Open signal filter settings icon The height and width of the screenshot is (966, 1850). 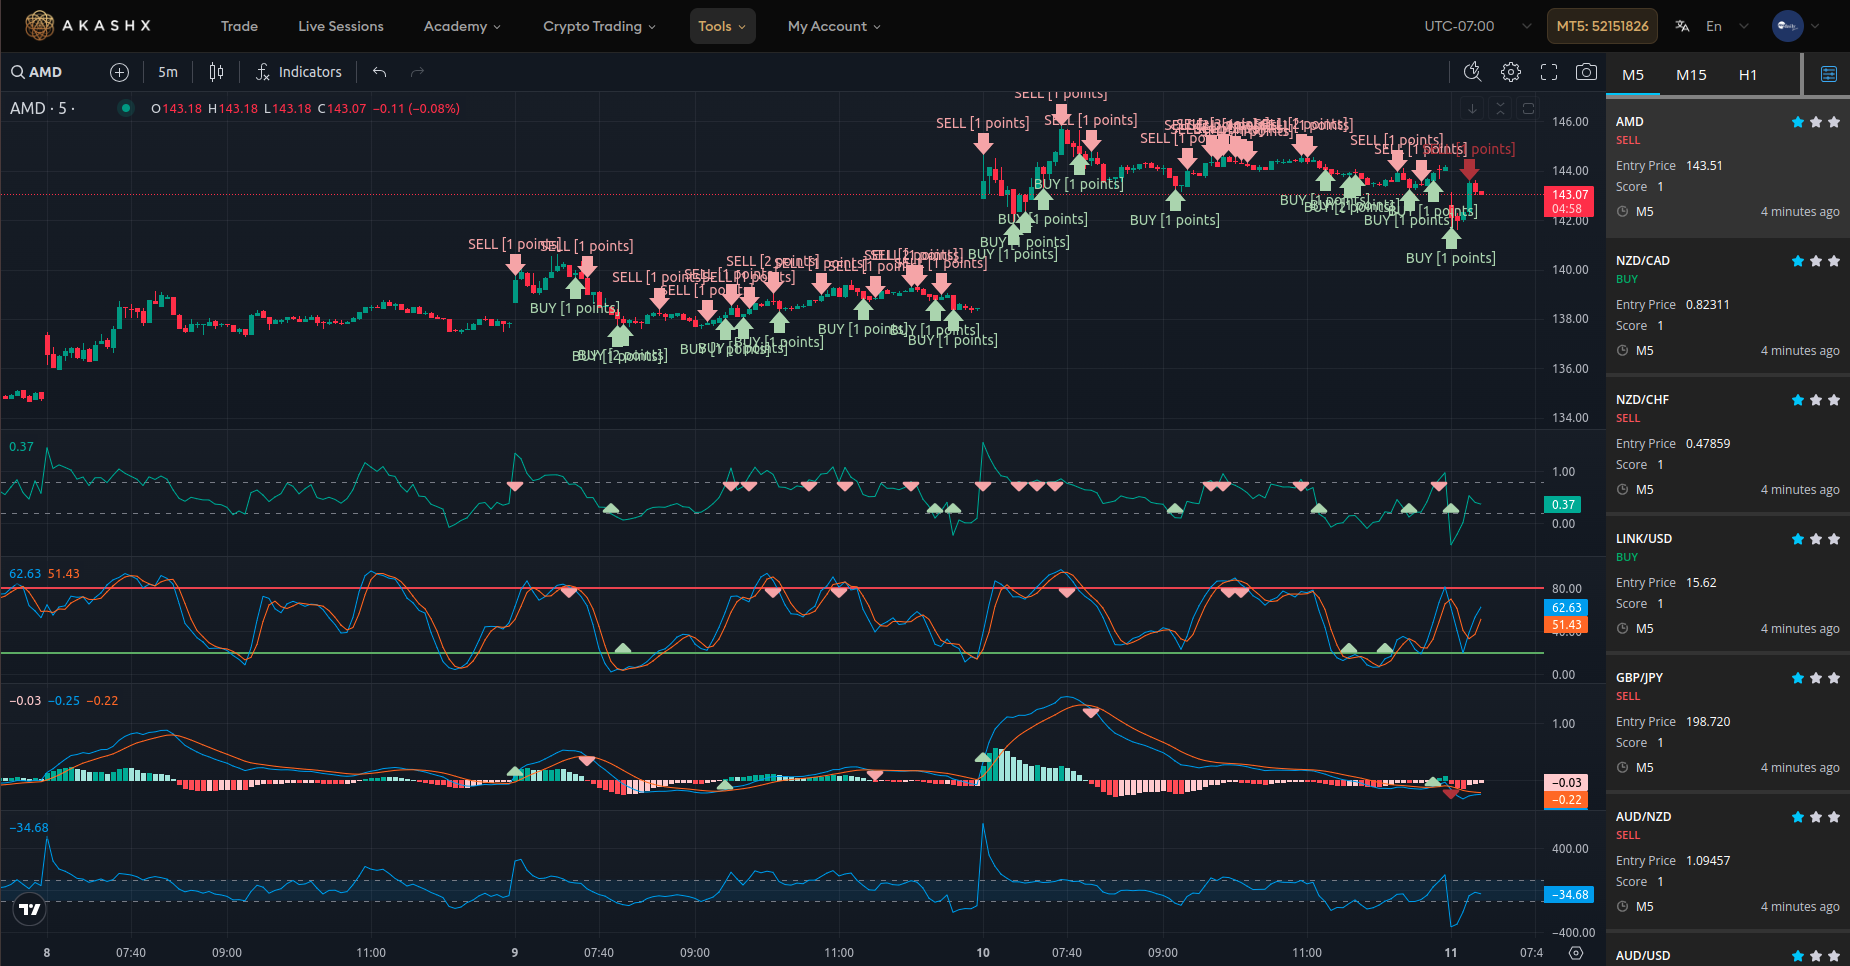click(x=1829, y=74)
